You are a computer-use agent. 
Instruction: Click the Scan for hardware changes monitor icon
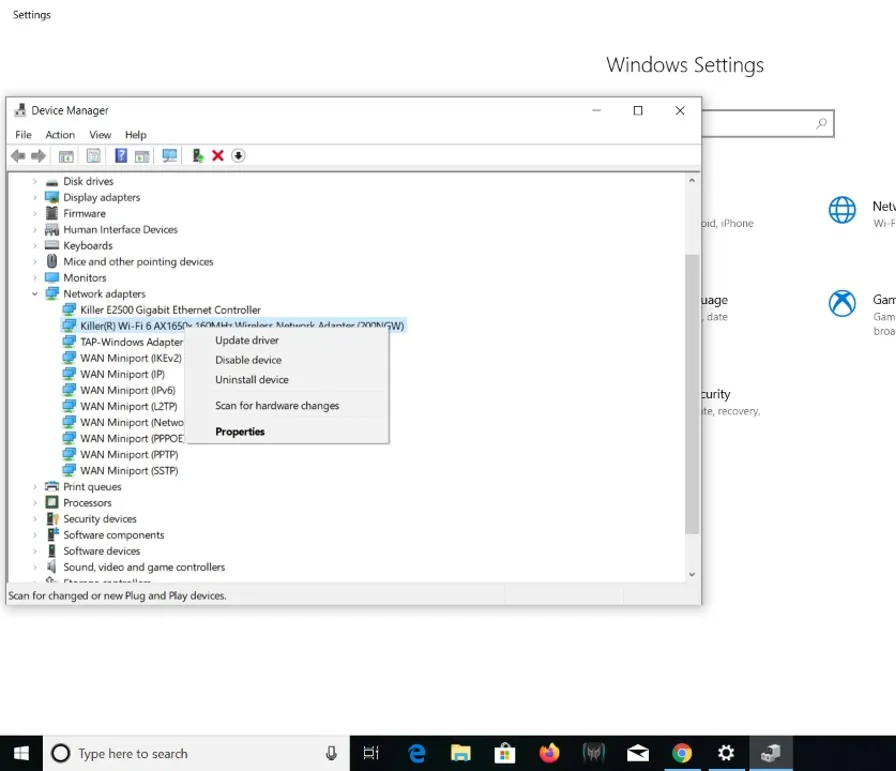169,155
